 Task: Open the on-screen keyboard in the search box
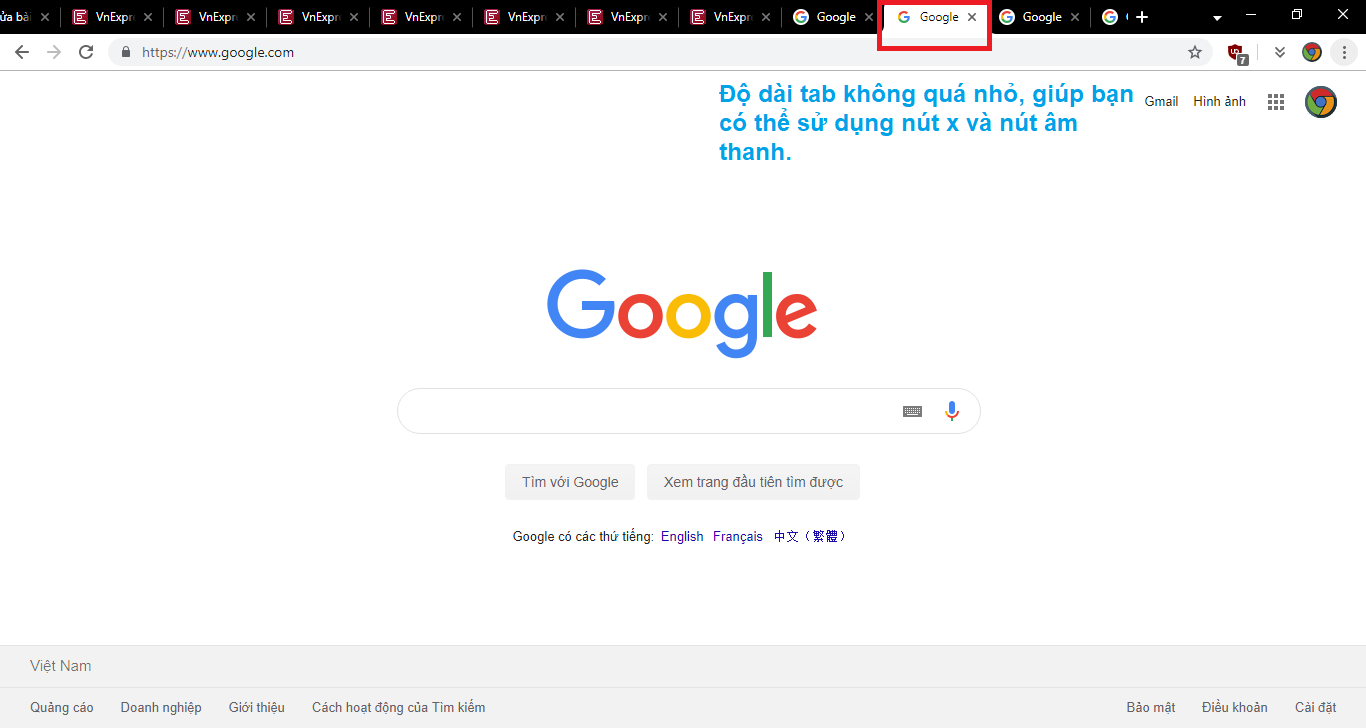[912, 411]
